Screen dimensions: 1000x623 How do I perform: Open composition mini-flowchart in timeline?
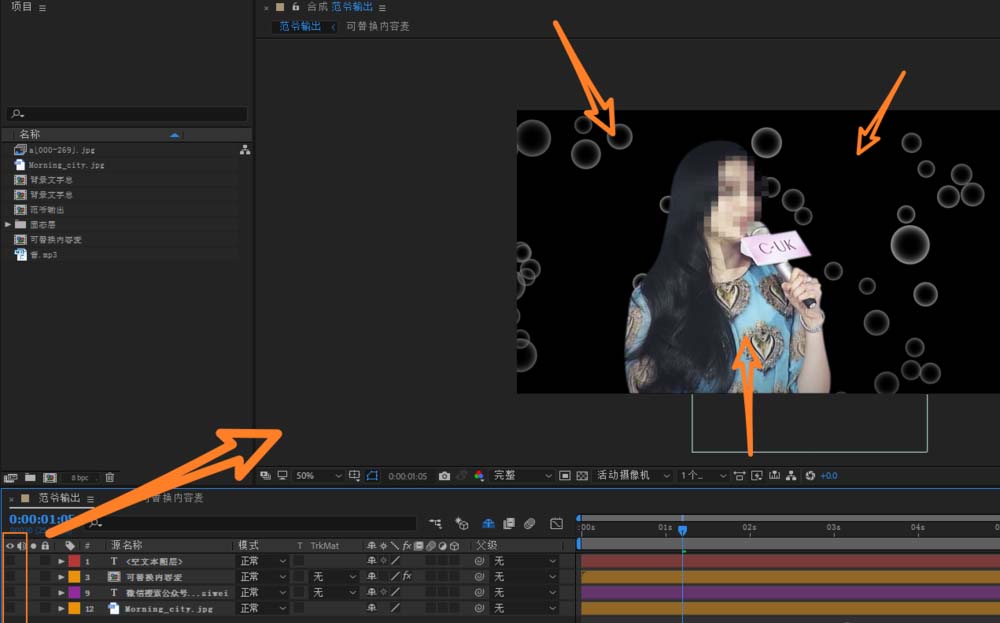[x=436, y=524]
